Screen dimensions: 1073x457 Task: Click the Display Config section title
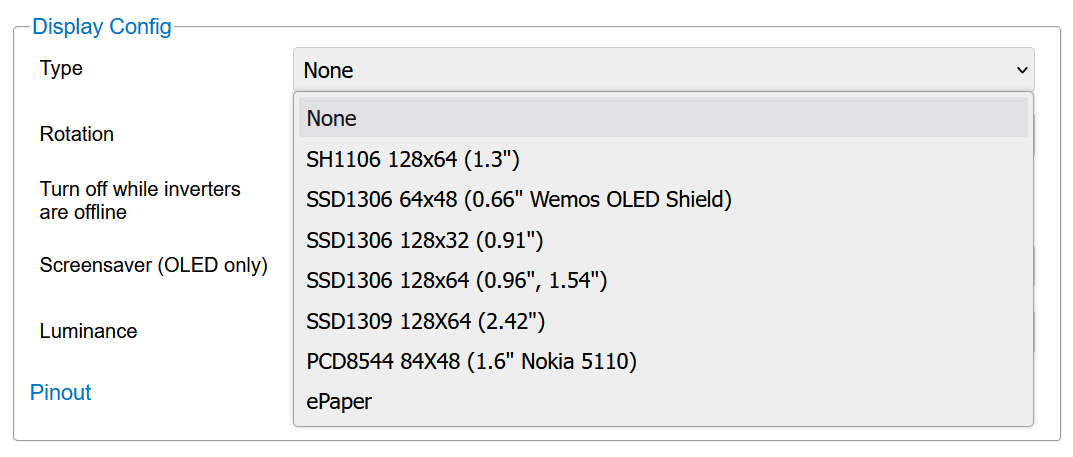102,26
